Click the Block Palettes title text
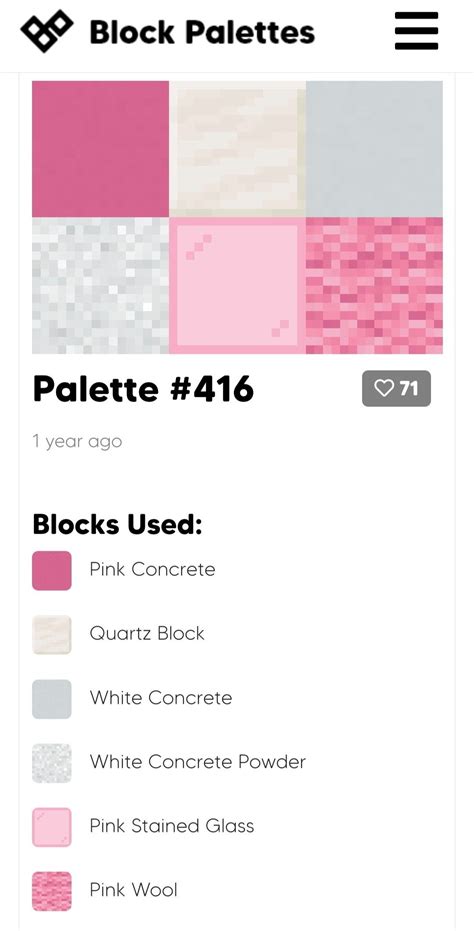This screenshot has width=474, height=931. click(202, 31)
